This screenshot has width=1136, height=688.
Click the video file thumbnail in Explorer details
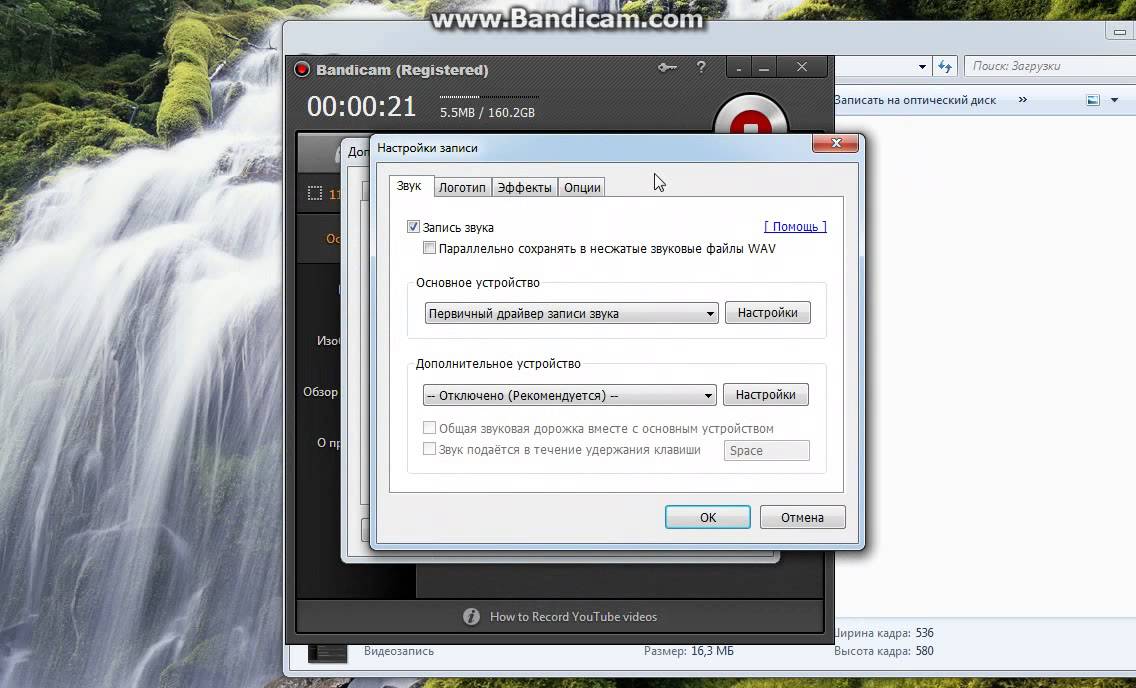327,653
